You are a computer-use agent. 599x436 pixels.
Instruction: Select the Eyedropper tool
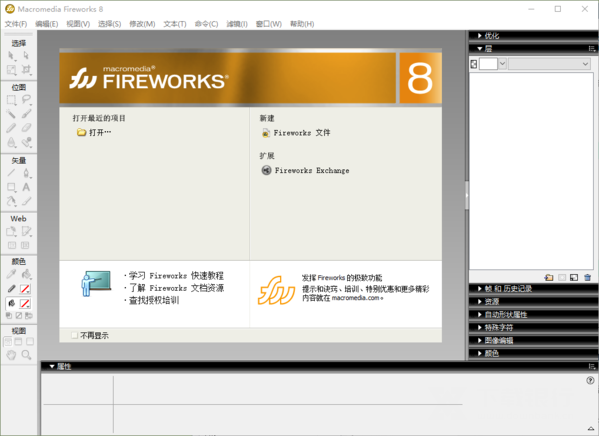(x=11, y=274)
